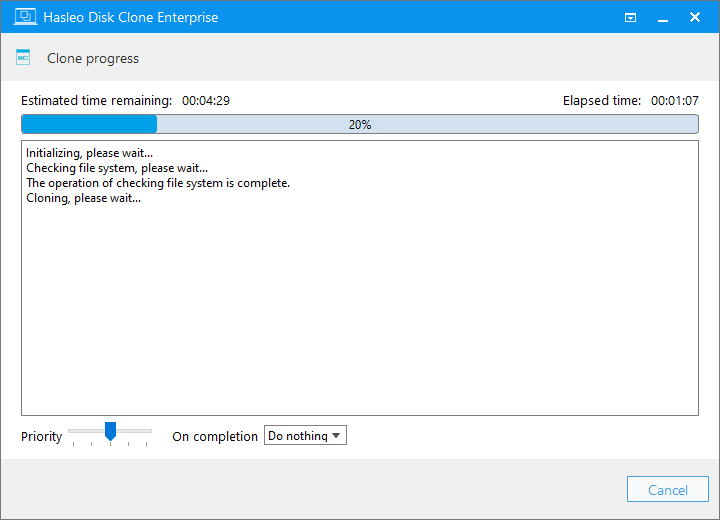
Task: Select the 'Cloning, please wait...' log line
Action: [84, 198]
